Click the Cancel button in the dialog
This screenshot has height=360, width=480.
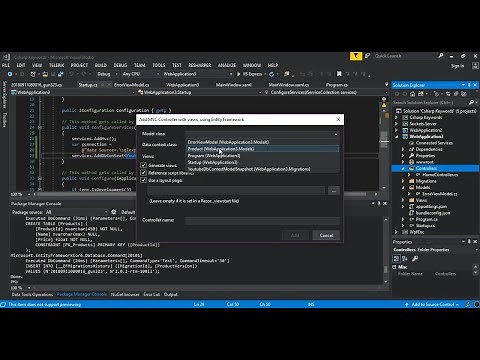click(x=326, y=235)
